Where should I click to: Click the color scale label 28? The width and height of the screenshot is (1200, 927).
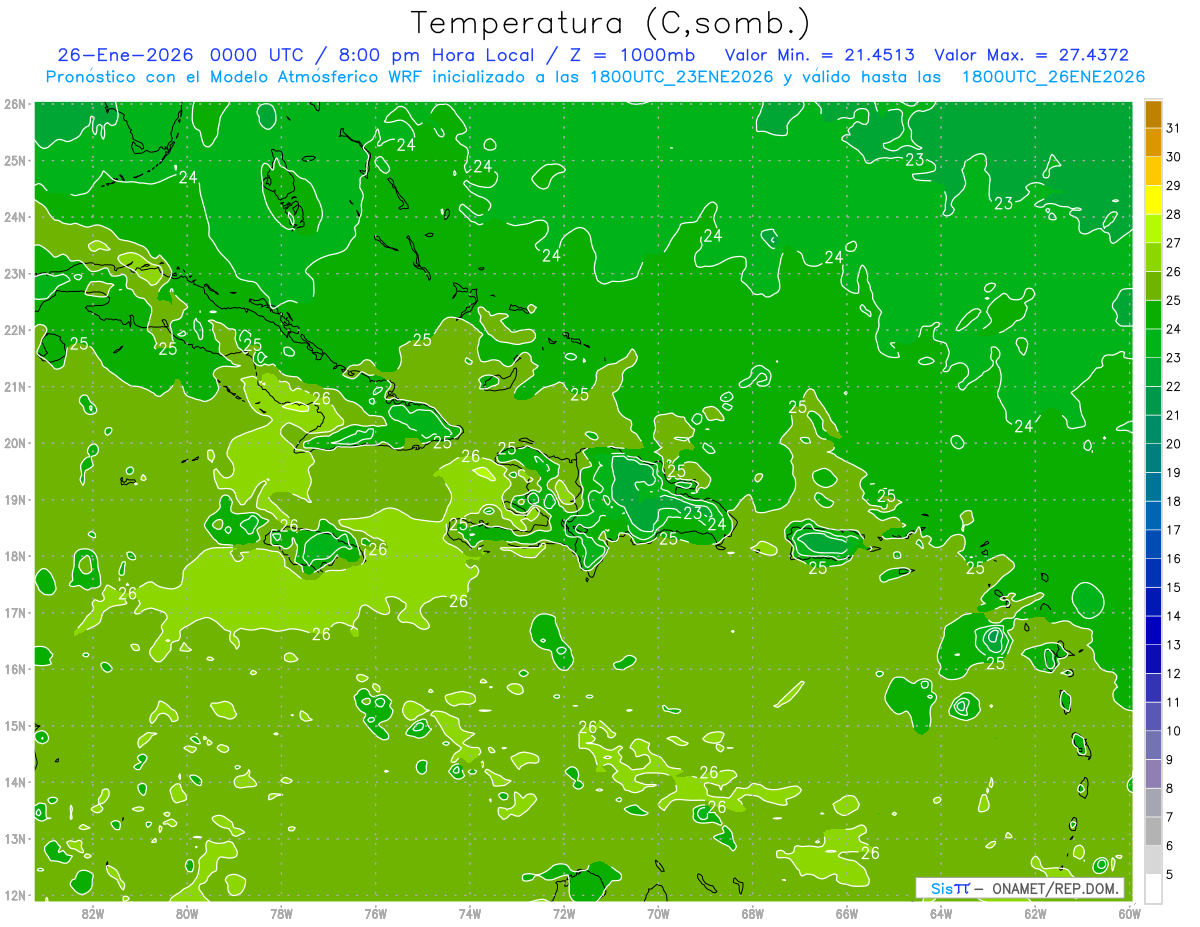(1174, 214)
